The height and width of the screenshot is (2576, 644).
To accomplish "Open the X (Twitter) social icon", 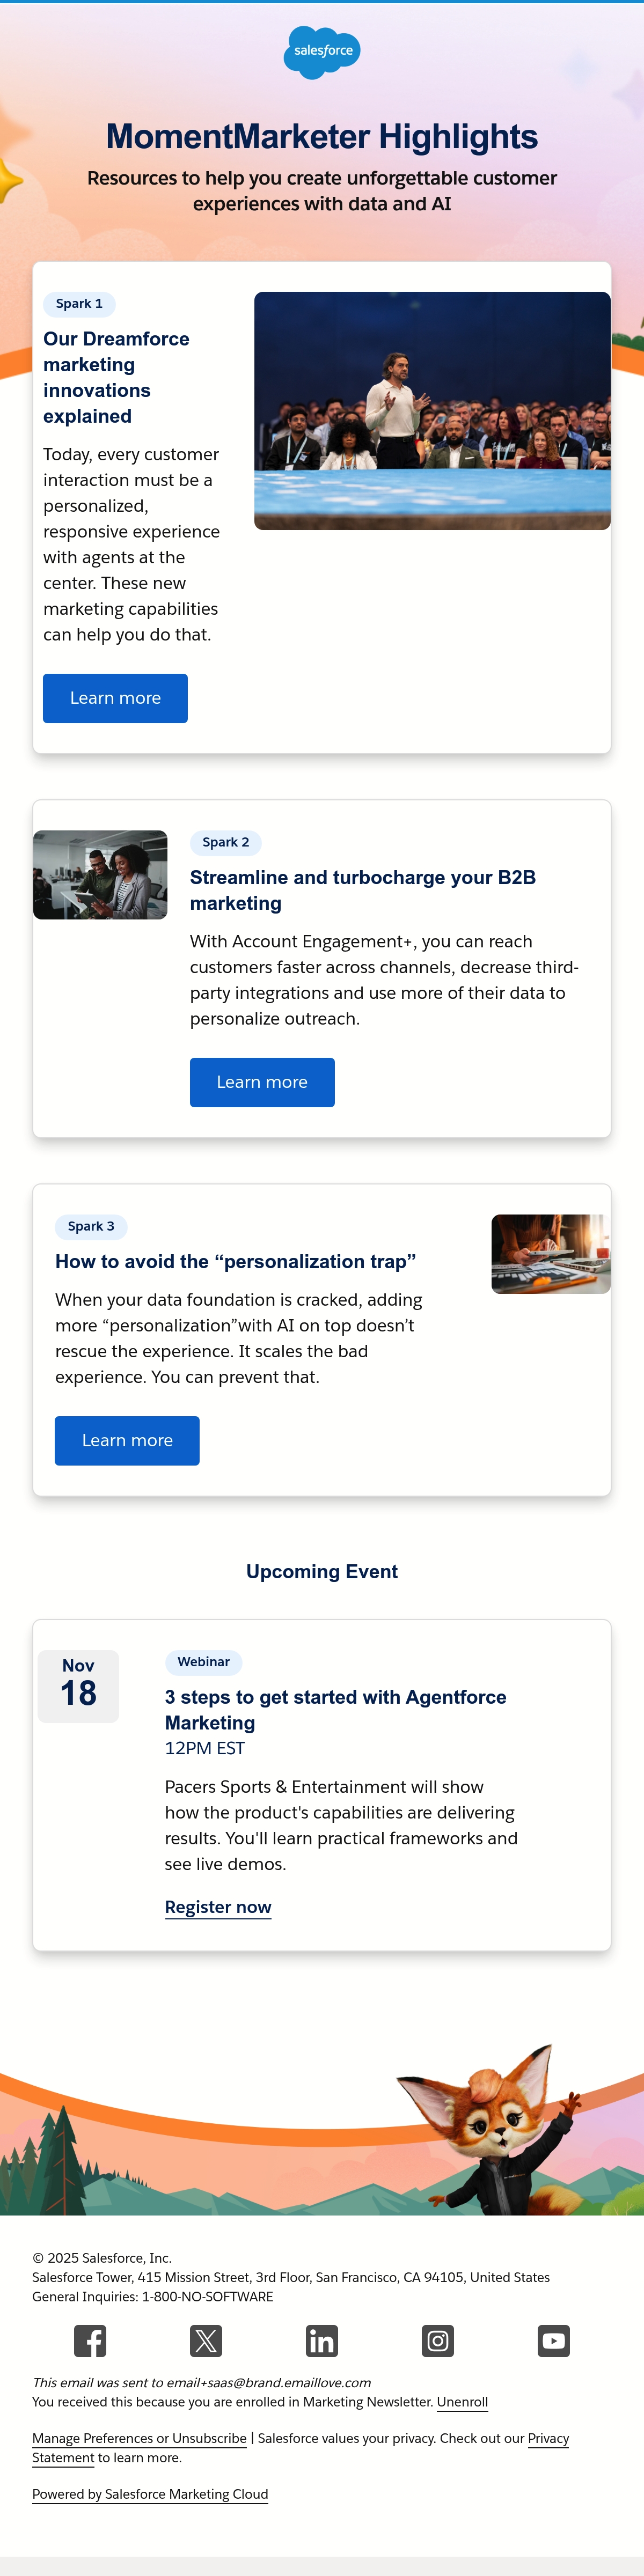I will [x=206, y=2340].
